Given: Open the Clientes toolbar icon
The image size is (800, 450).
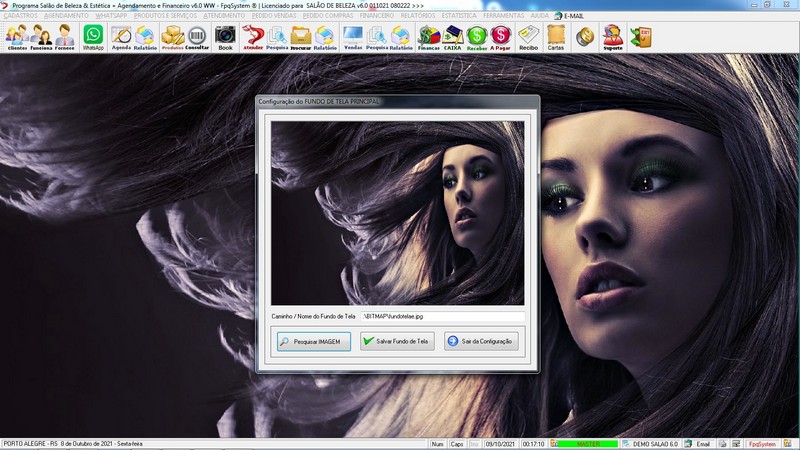Looking at the screenshot, I should pos(17,37).
